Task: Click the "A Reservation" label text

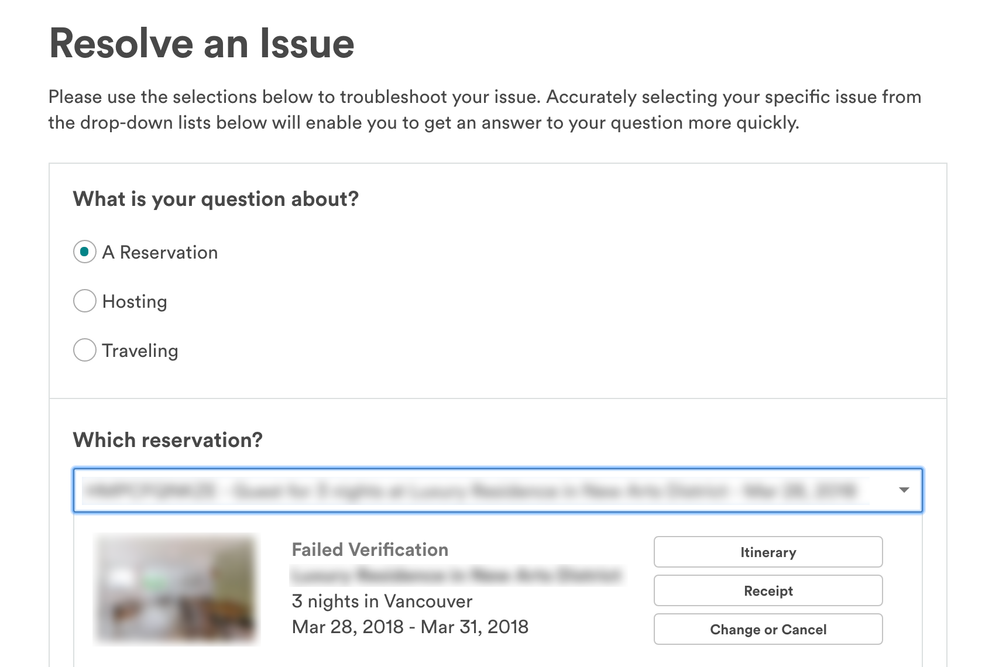Action: point(159,252)
